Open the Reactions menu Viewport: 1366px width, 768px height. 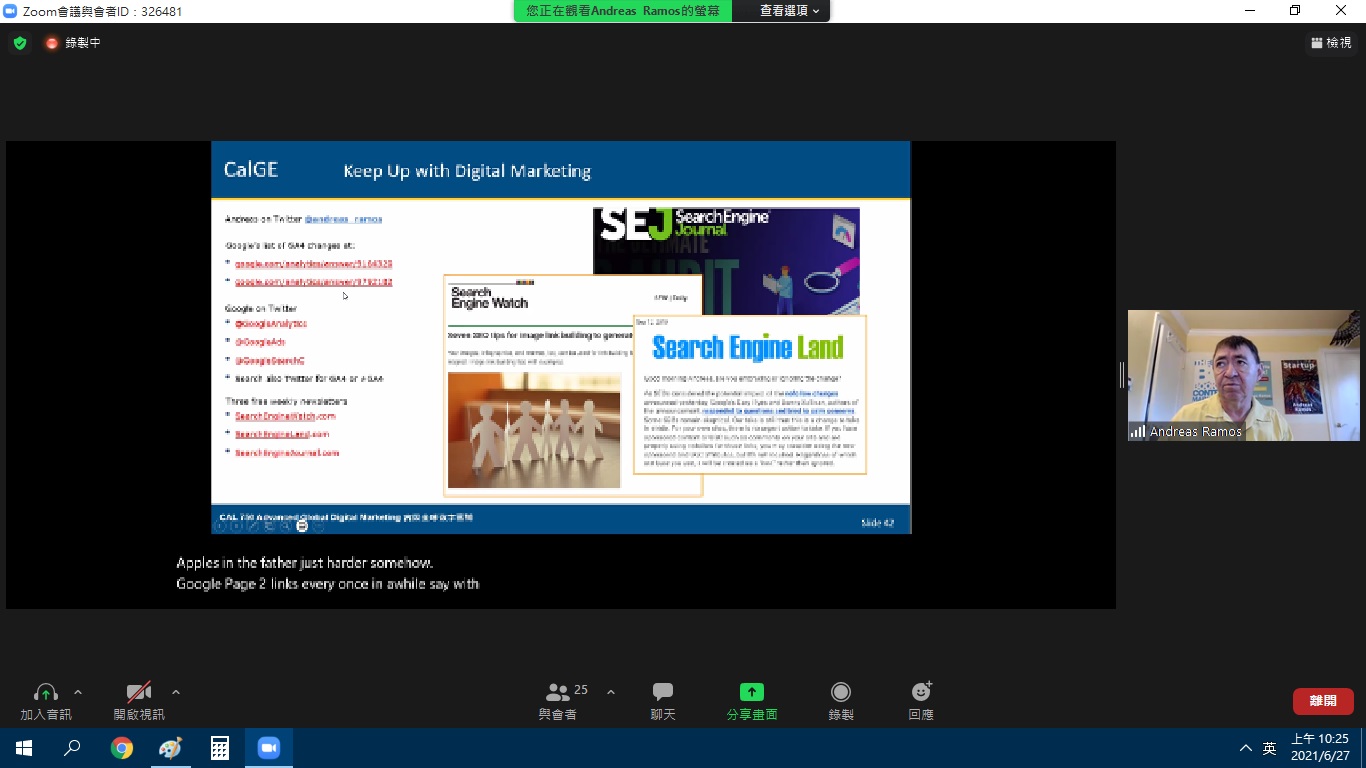pos(921,693)
